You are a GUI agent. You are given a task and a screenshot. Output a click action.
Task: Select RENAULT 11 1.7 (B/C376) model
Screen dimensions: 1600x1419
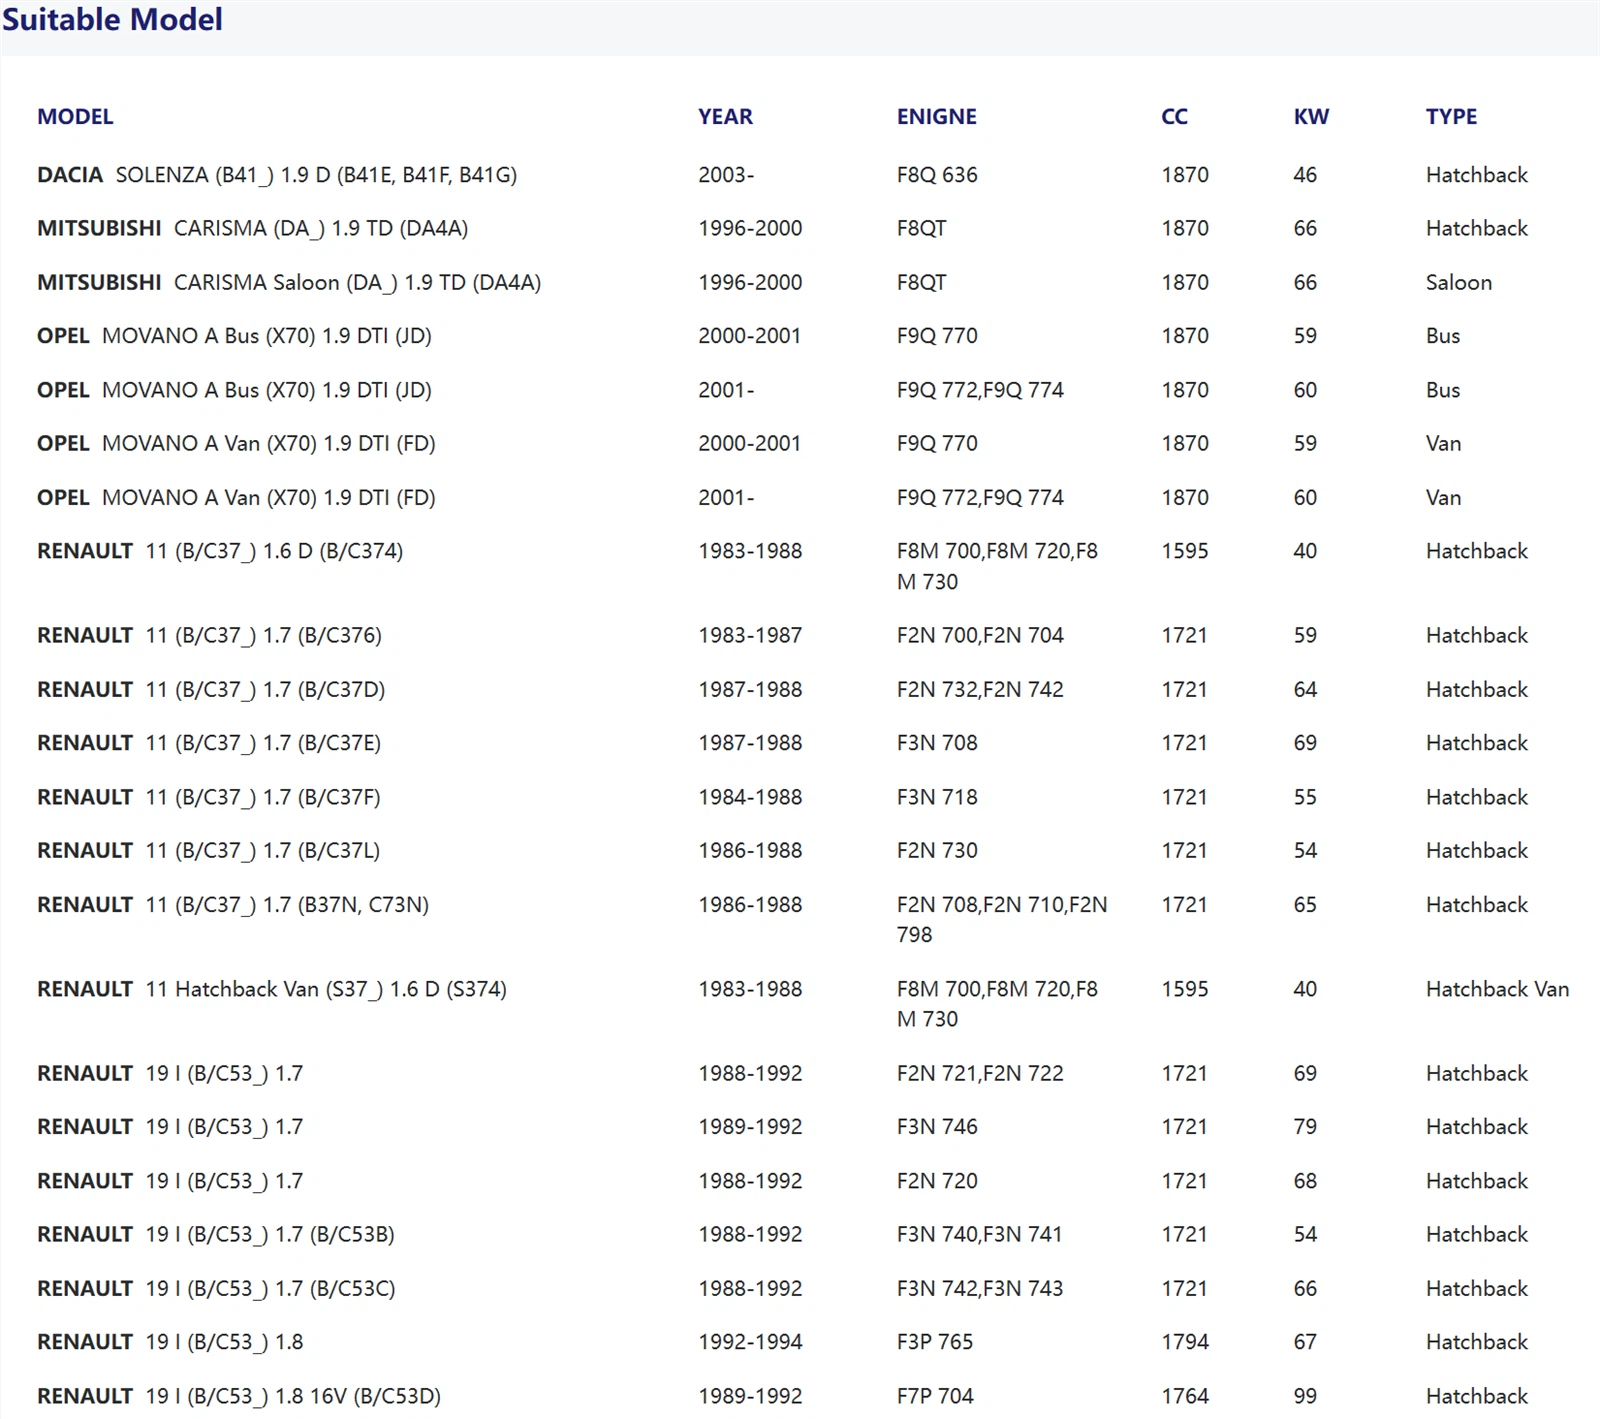pyautogui.click(x=209, y=635)
